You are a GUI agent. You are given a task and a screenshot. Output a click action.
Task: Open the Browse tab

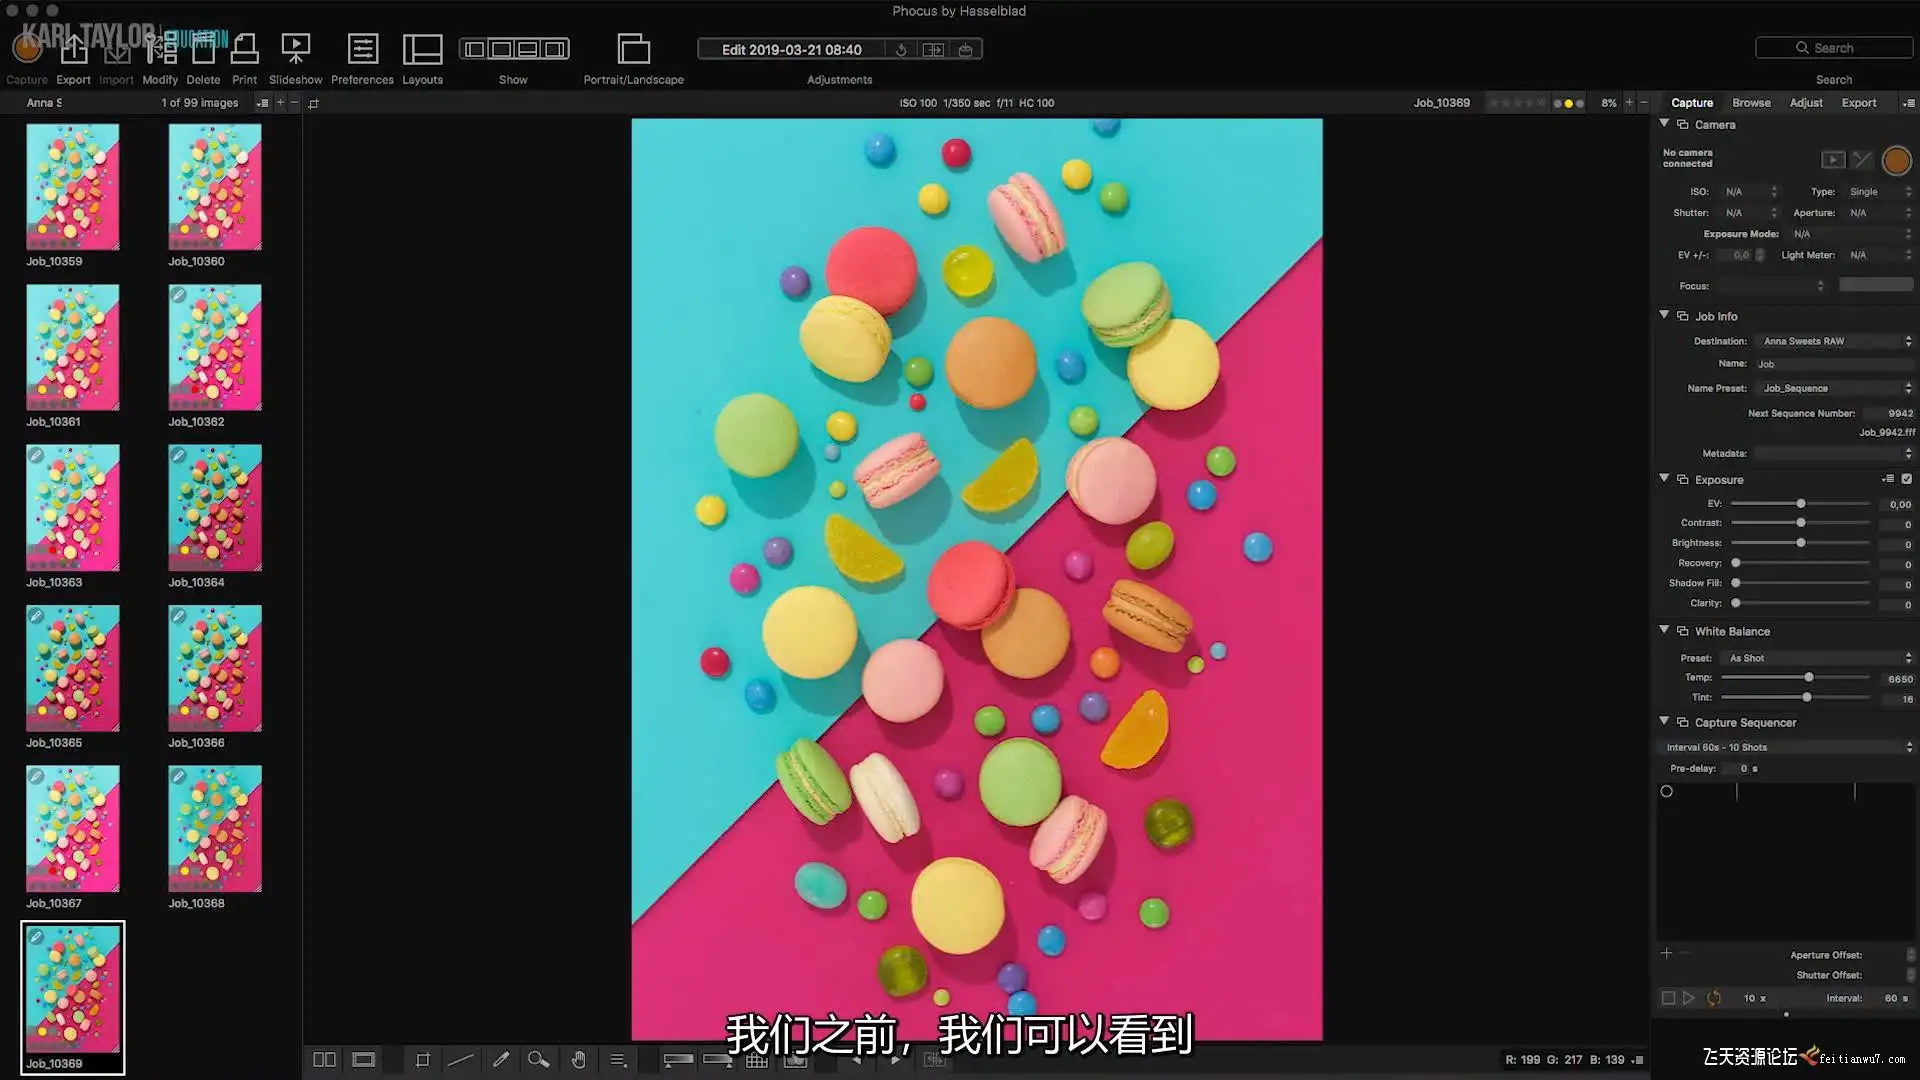(x=1751, y=103)
